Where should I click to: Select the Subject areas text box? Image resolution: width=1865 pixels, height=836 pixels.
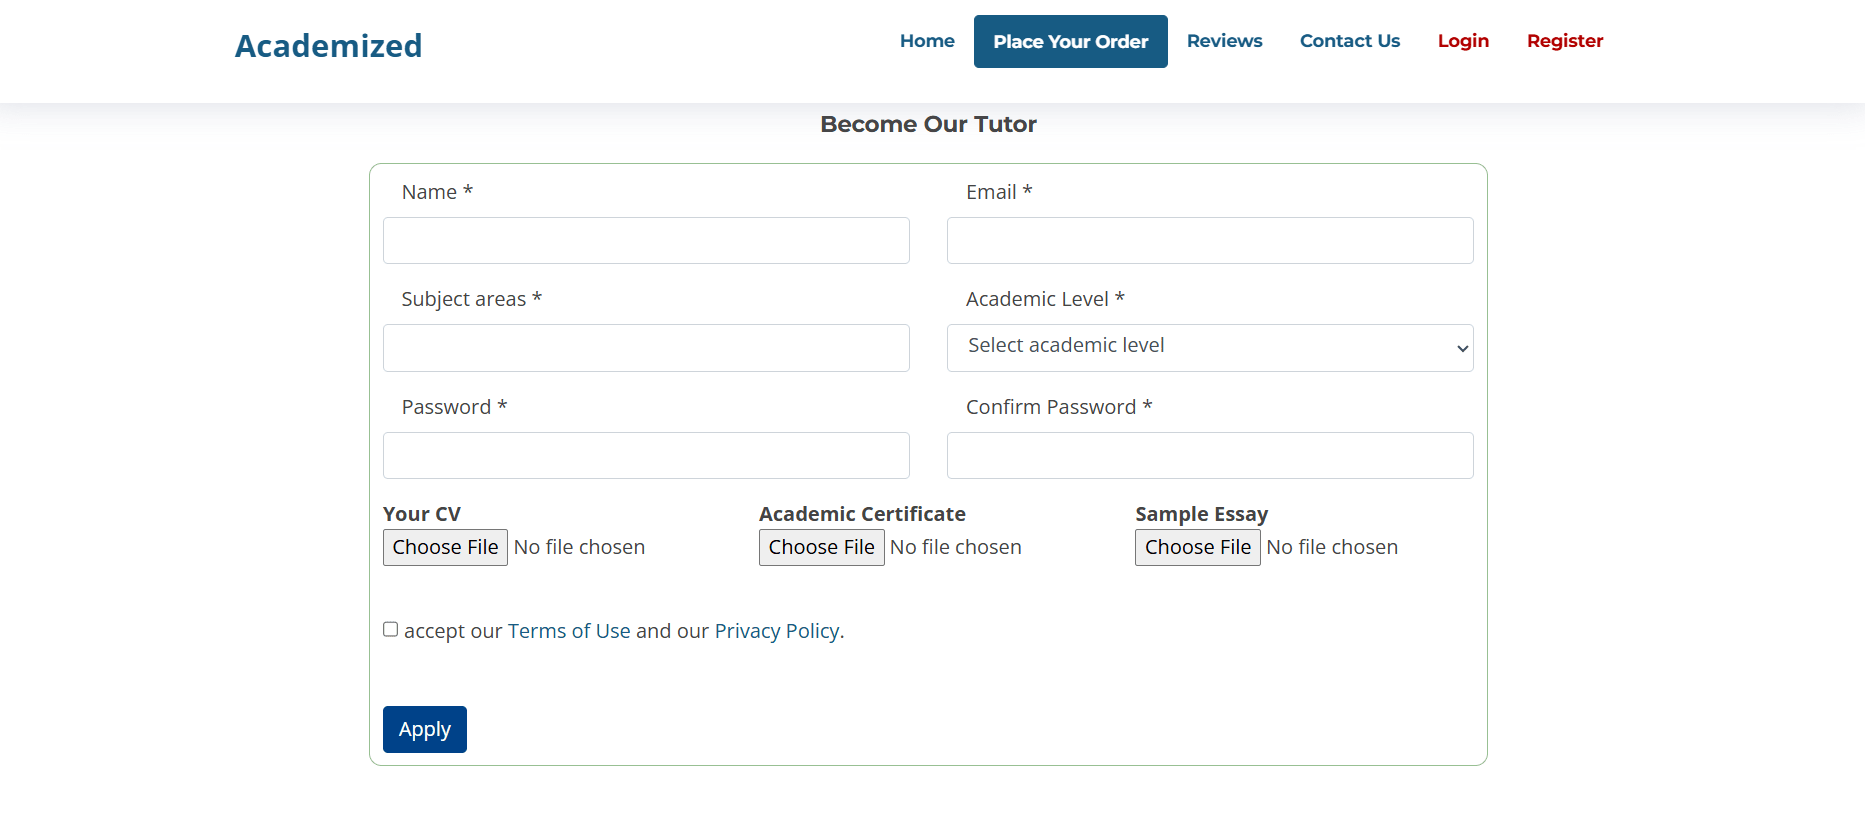tap(646, 348)
